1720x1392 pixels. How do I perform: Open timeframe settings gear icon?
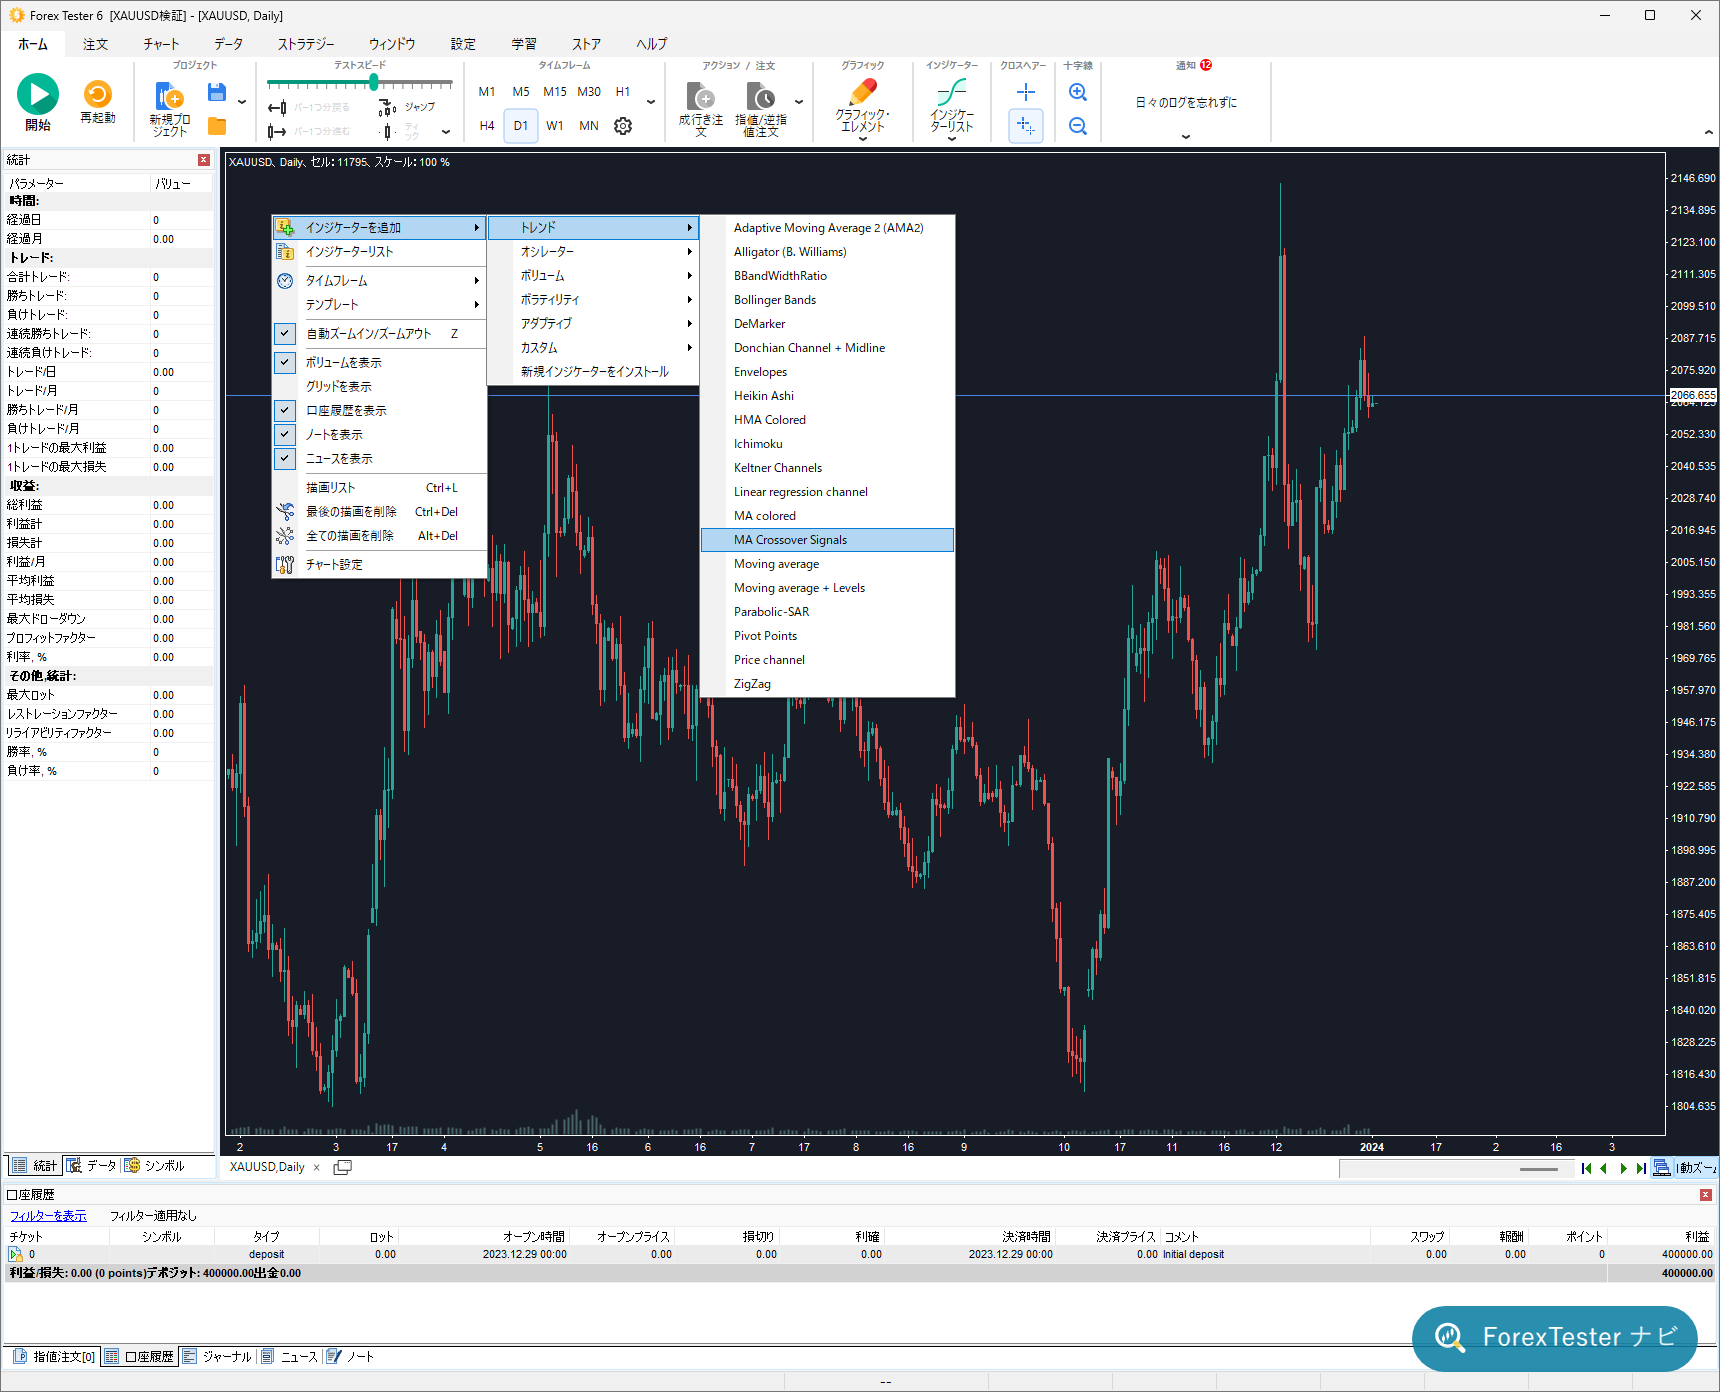623,126
